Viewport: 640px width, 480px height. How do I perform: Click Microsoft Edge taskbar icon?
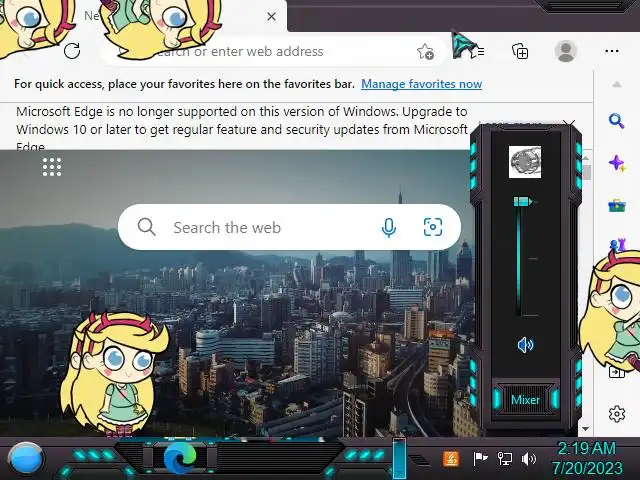pos(180,458)
